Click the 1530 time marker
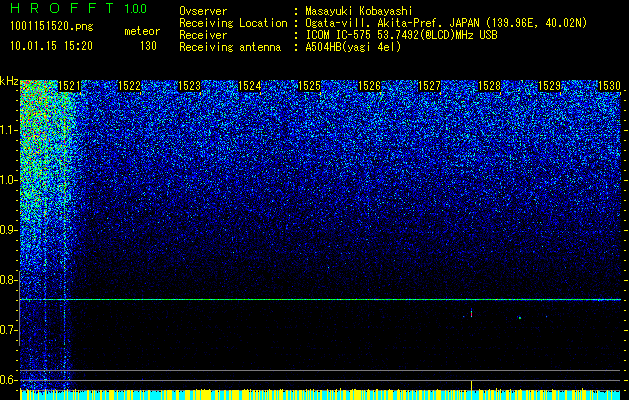The image size is (629, 400). (609, 86)
